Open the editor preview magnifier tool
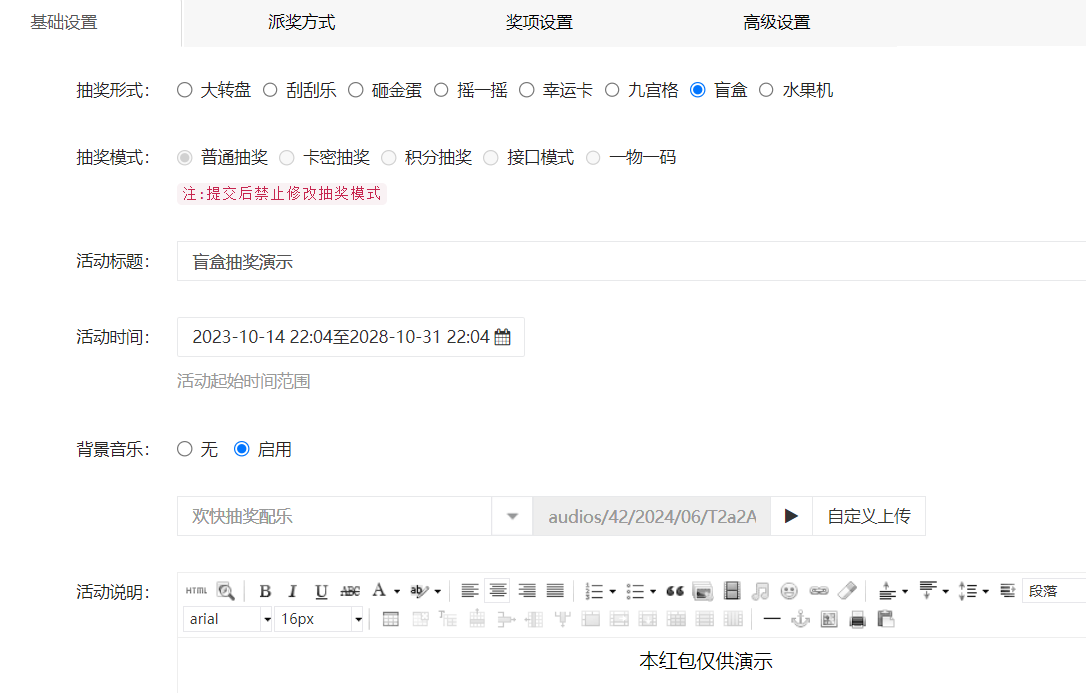 click(225, 591)
